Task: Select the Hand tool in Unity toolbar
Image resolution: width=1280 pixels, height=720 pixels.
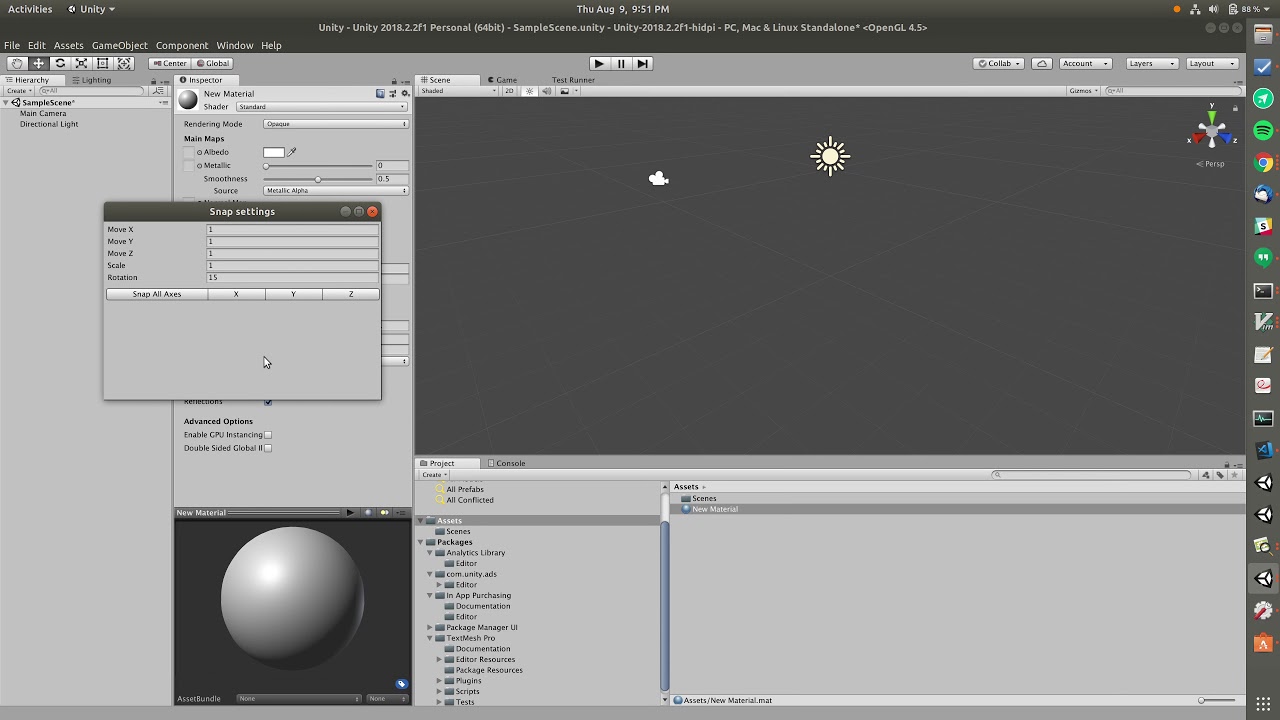Action: (17, 63)
